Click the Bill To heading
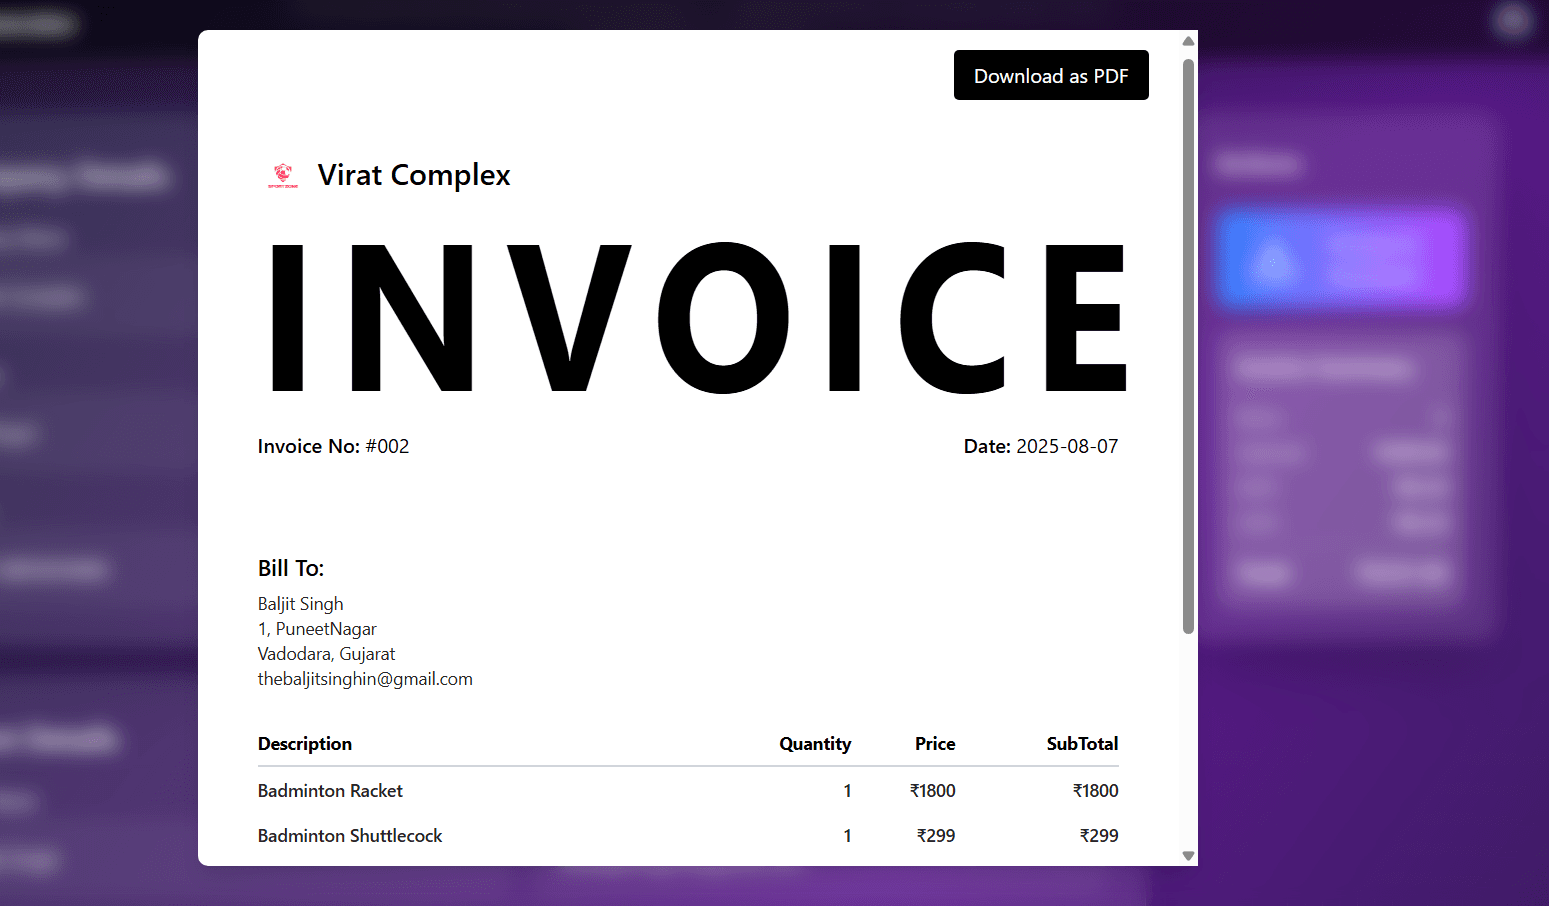The height and width of the screenshot is (906, 1549). click(290, 567)
